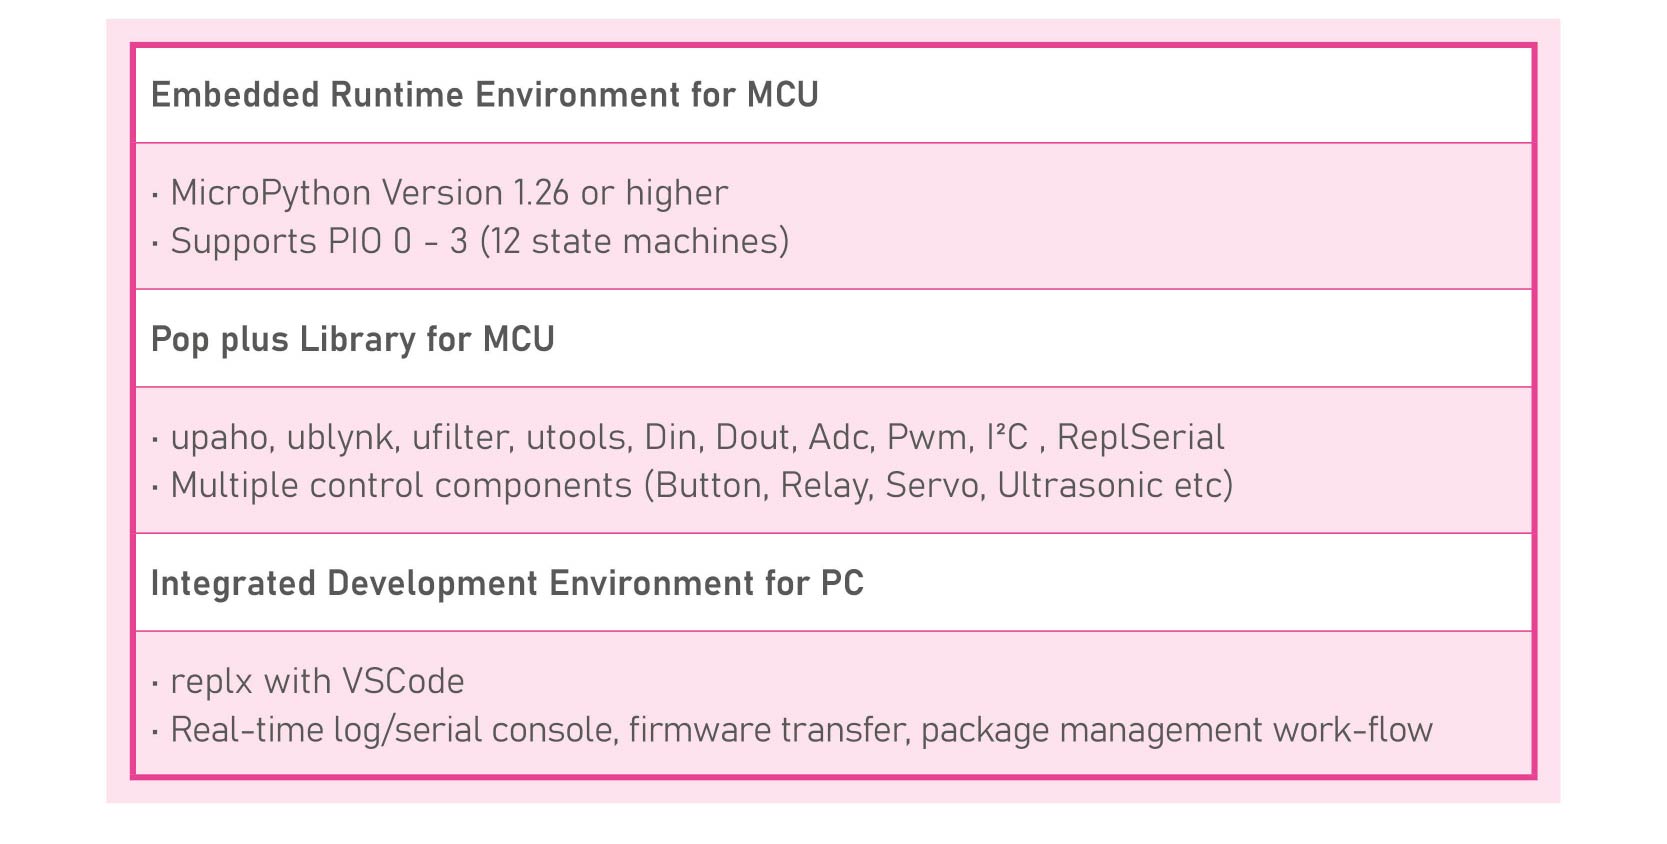The width and height of the screenshot is (1667, 844).
Task: Select the MicroPython Version 1.26 line
Action: click(449, 193)
